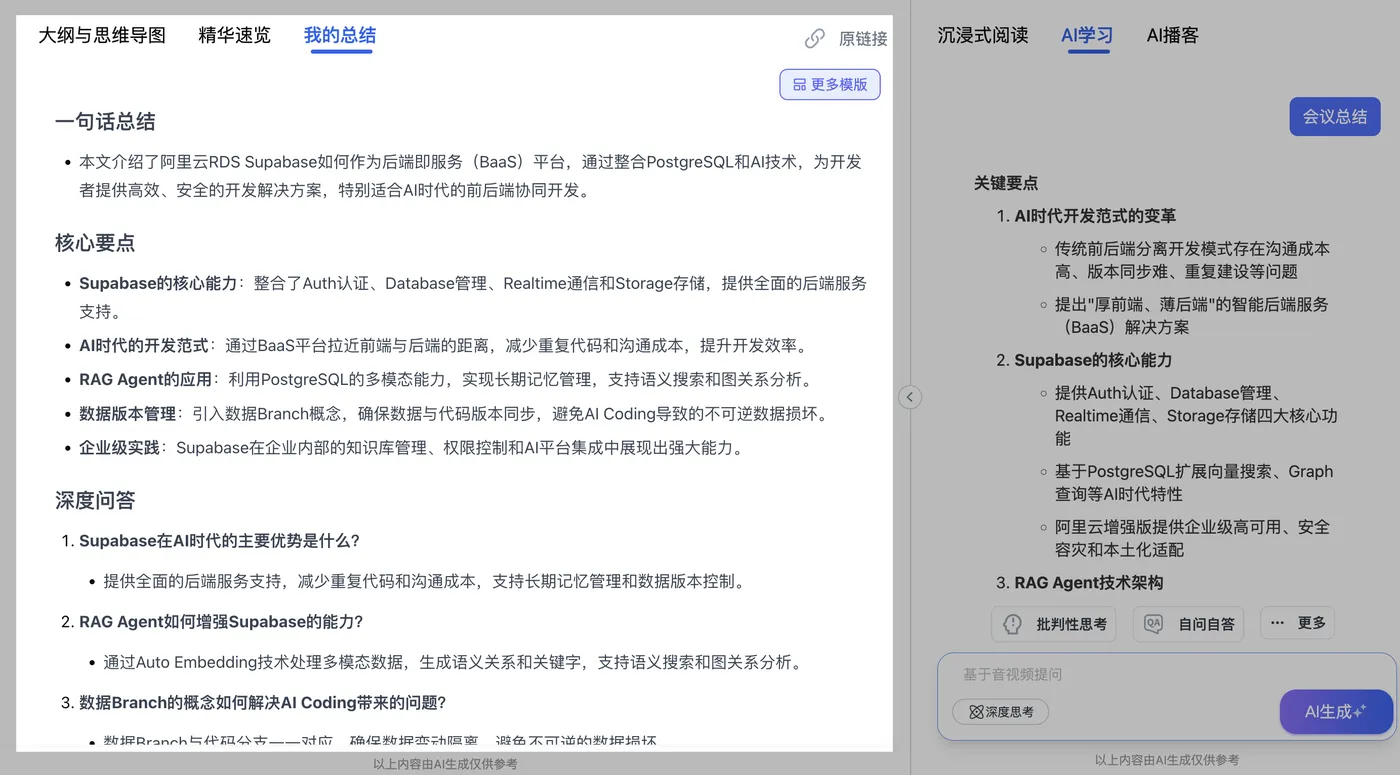Click the bullet starting 传统前后端分离开发模式
The height and width of the screenshot is (775, 1400).
(x=1192, y=260)
